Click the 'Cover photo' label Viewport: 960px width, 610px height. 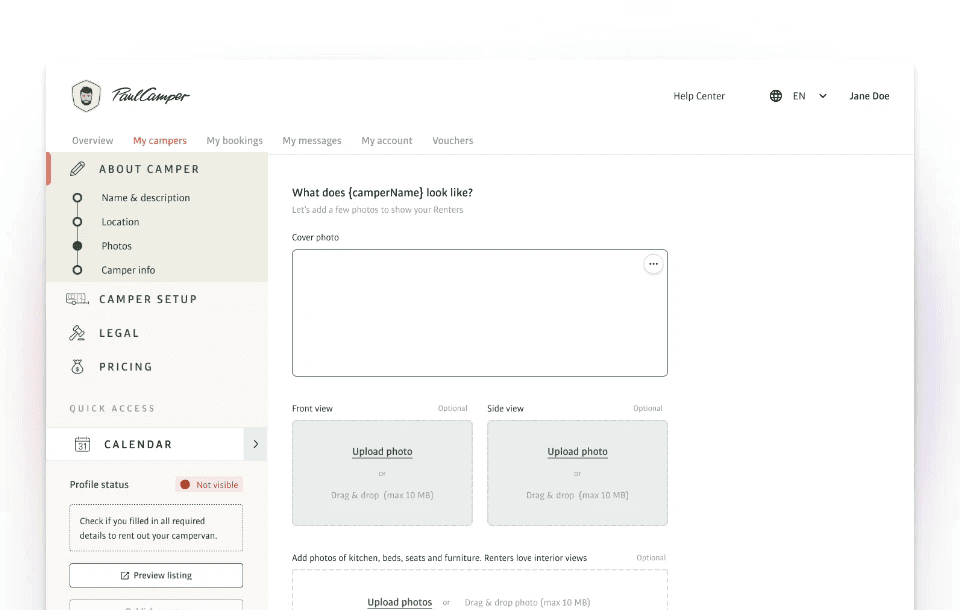315,238
